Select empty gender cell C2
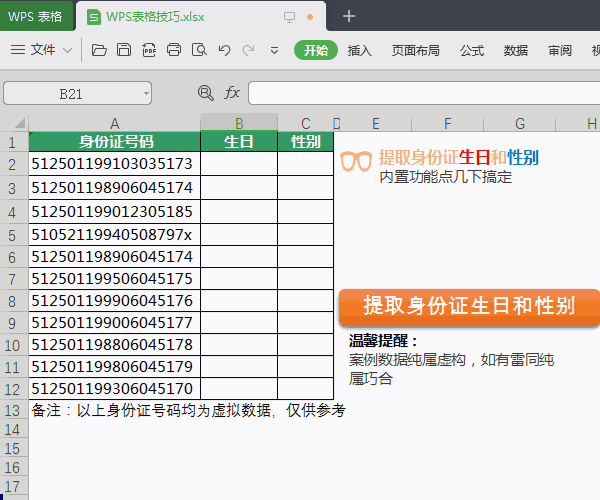Viewport: 600px width, 500px height. [305, 164]
